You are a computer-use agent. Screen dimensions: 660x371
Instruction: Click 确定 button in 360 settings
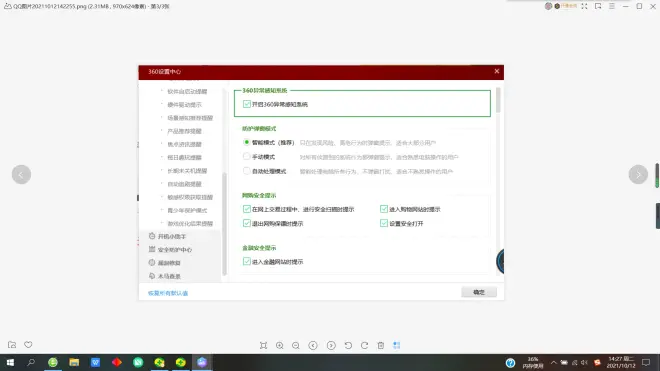[x=479, y=292]
